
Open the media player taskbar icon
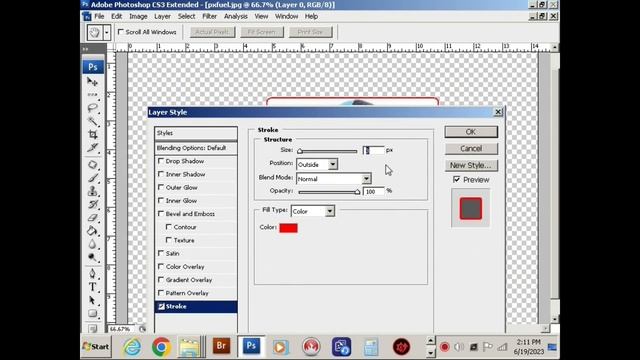tap(280, 347)
